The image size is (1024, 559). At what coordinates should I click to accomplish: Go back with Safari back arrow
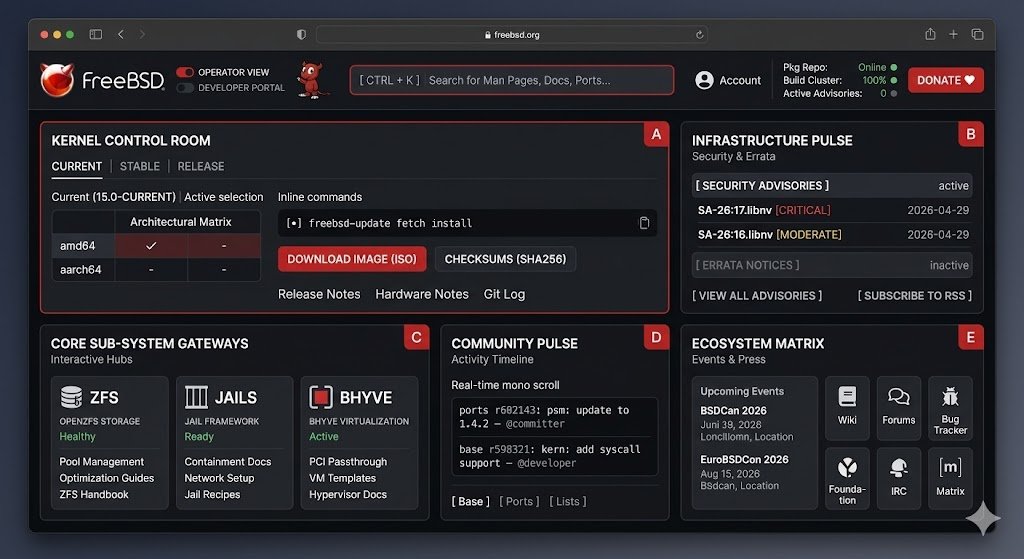coord(121,35)
